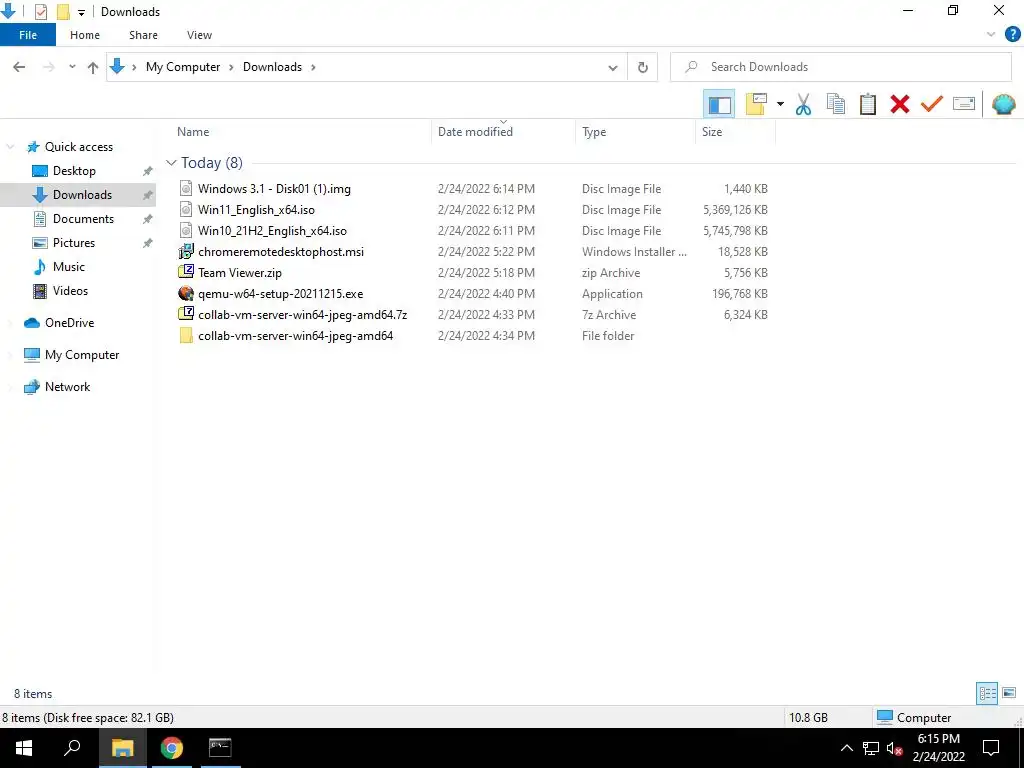The image size is (1024, 768).
Task: Open Videos in the navigation pane
Action: click(70, 291)
